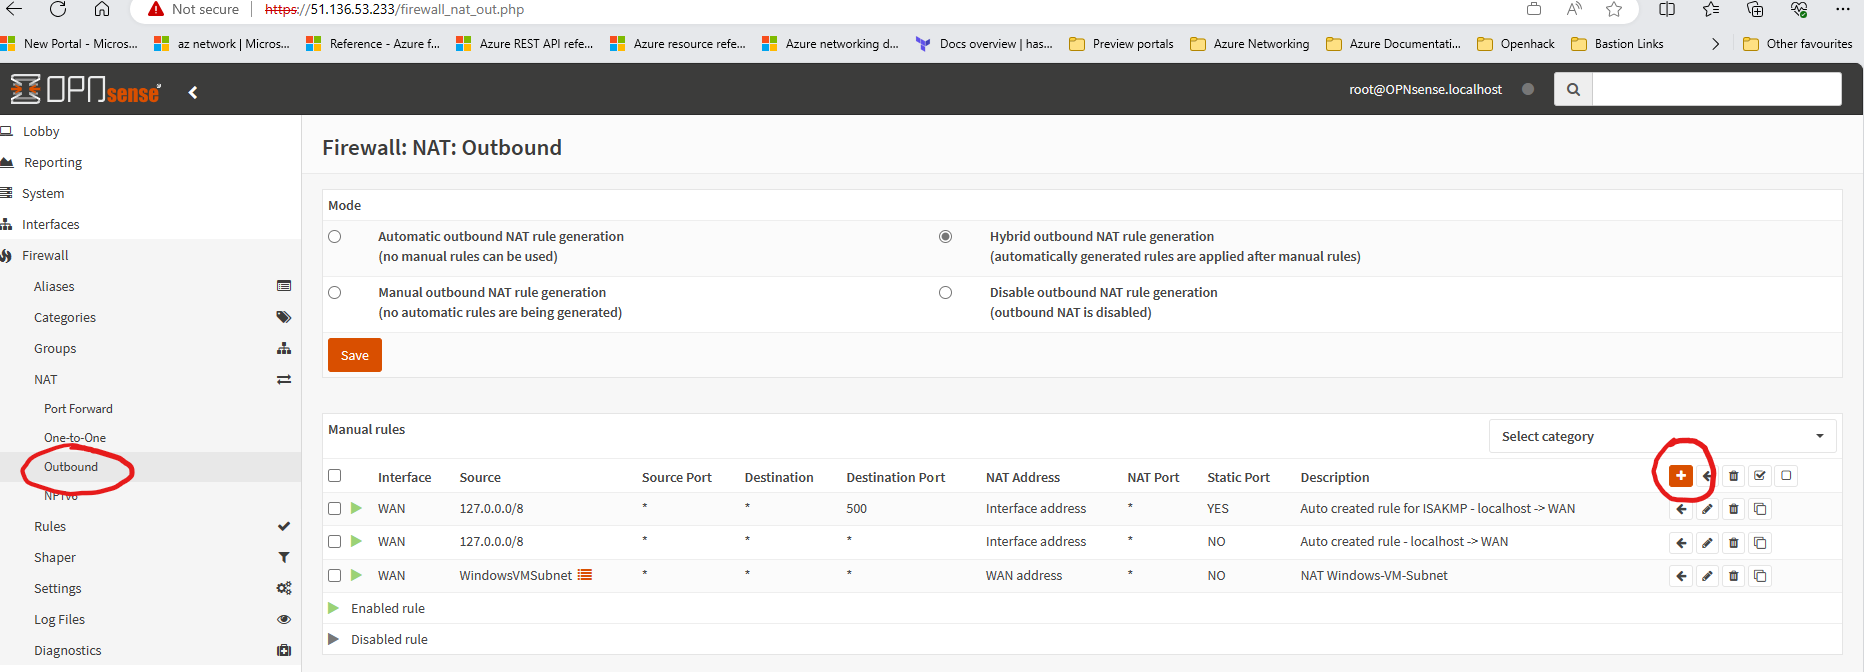
Task: Clone the 'Auto created rule - localhost' entry
Action: [1760, 543]
